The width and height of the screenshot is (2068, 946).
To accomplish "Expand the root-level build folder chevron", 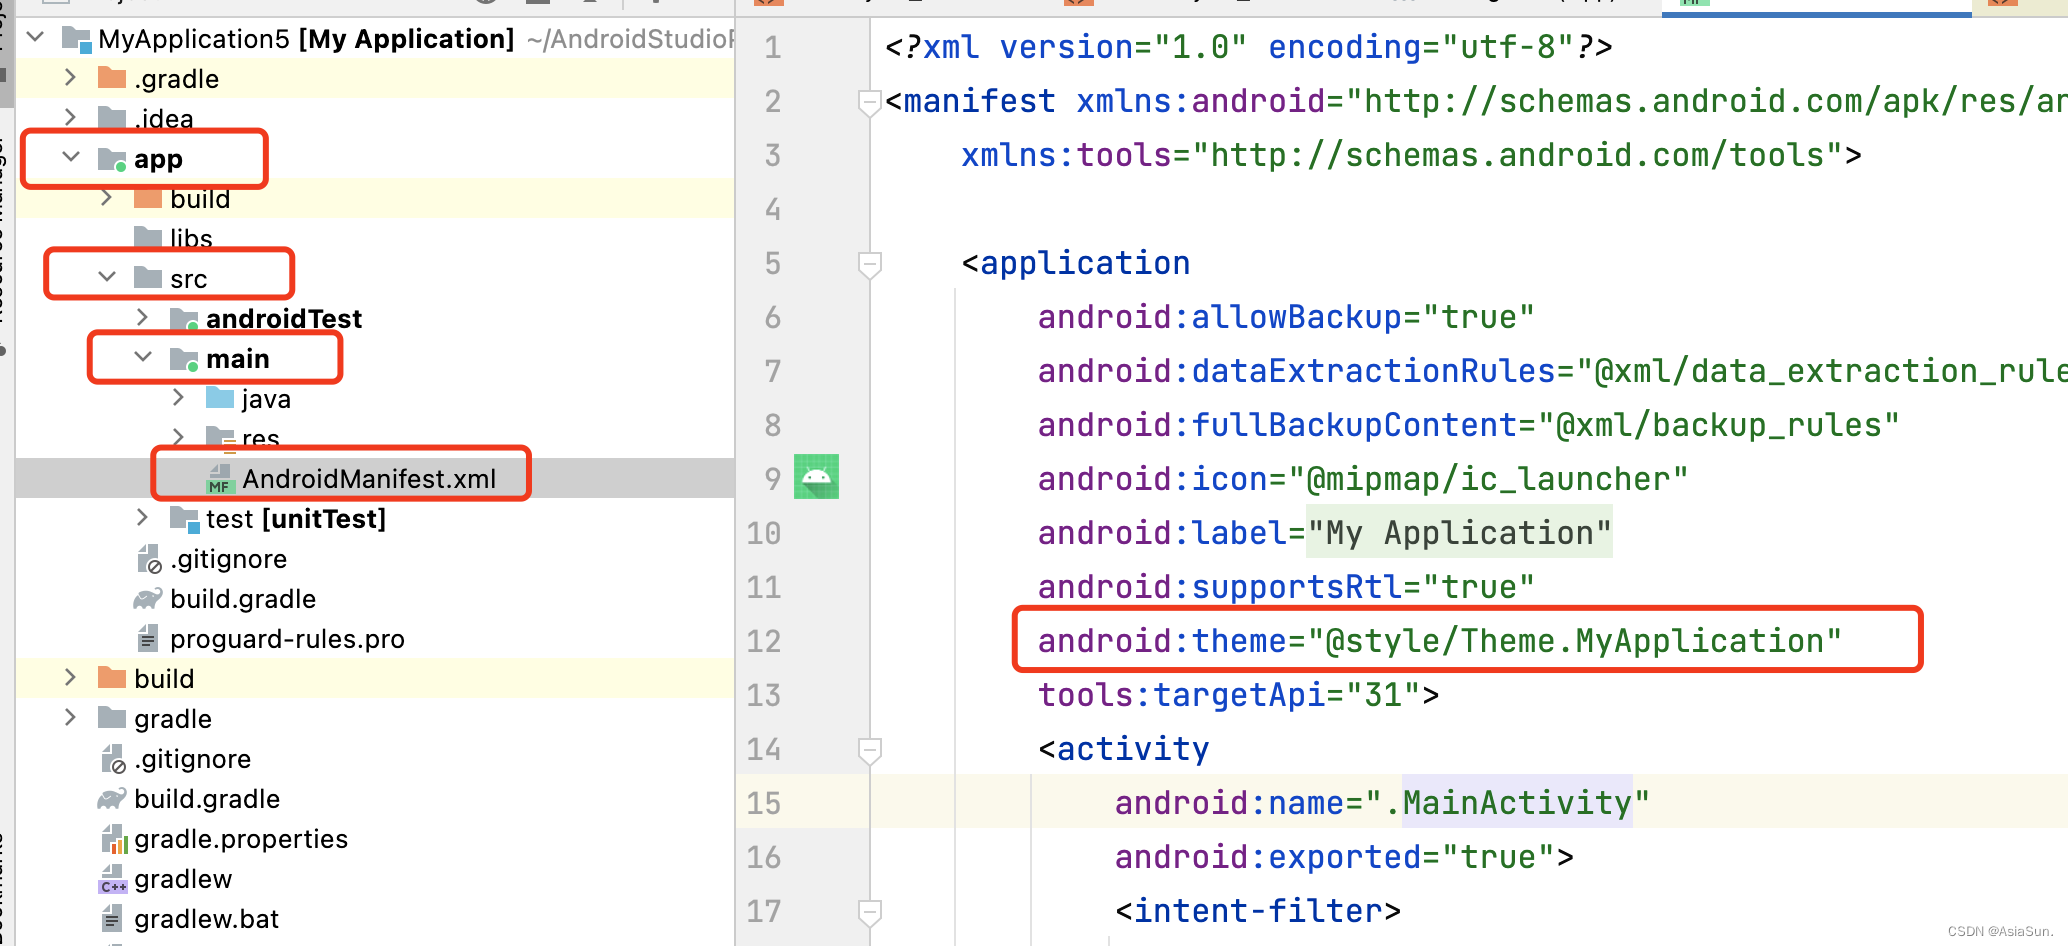I will pos(70,677).
